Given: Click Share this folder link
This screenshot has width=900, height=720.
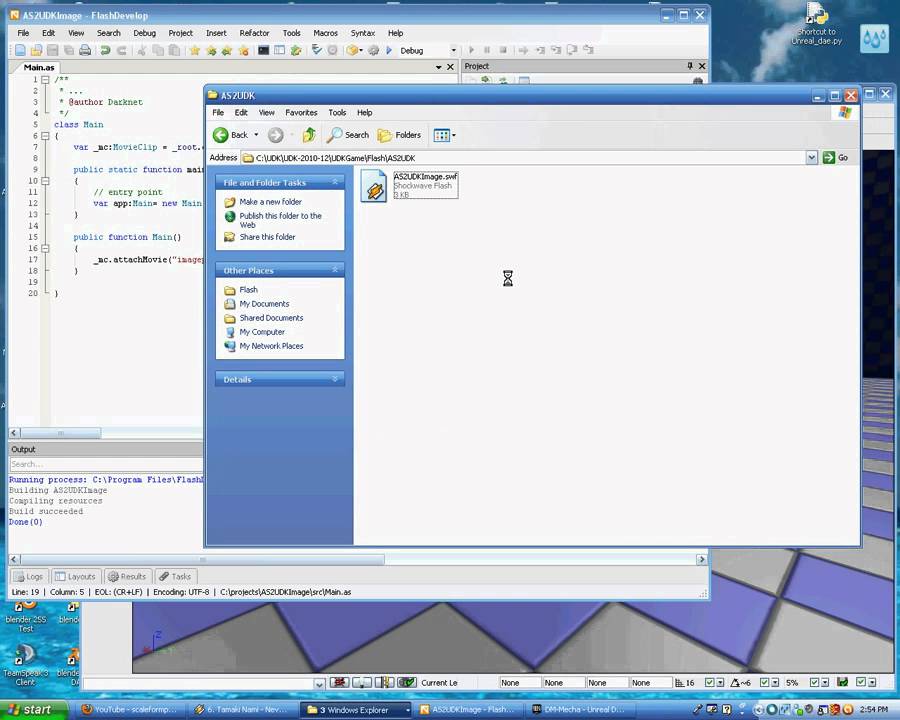Looking at the screenshot, I should click(x=267, y=237).
